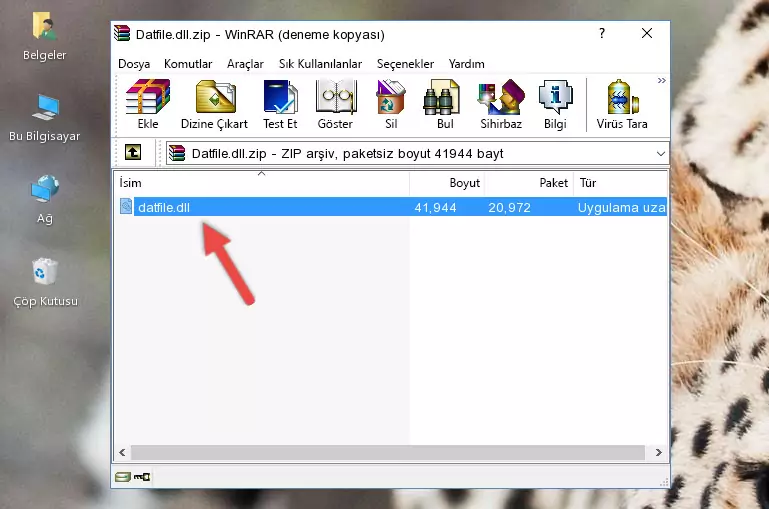Open the Seçenekler menu
The image size is (769, 509).
pyautogui.click(x=405, y=64)
